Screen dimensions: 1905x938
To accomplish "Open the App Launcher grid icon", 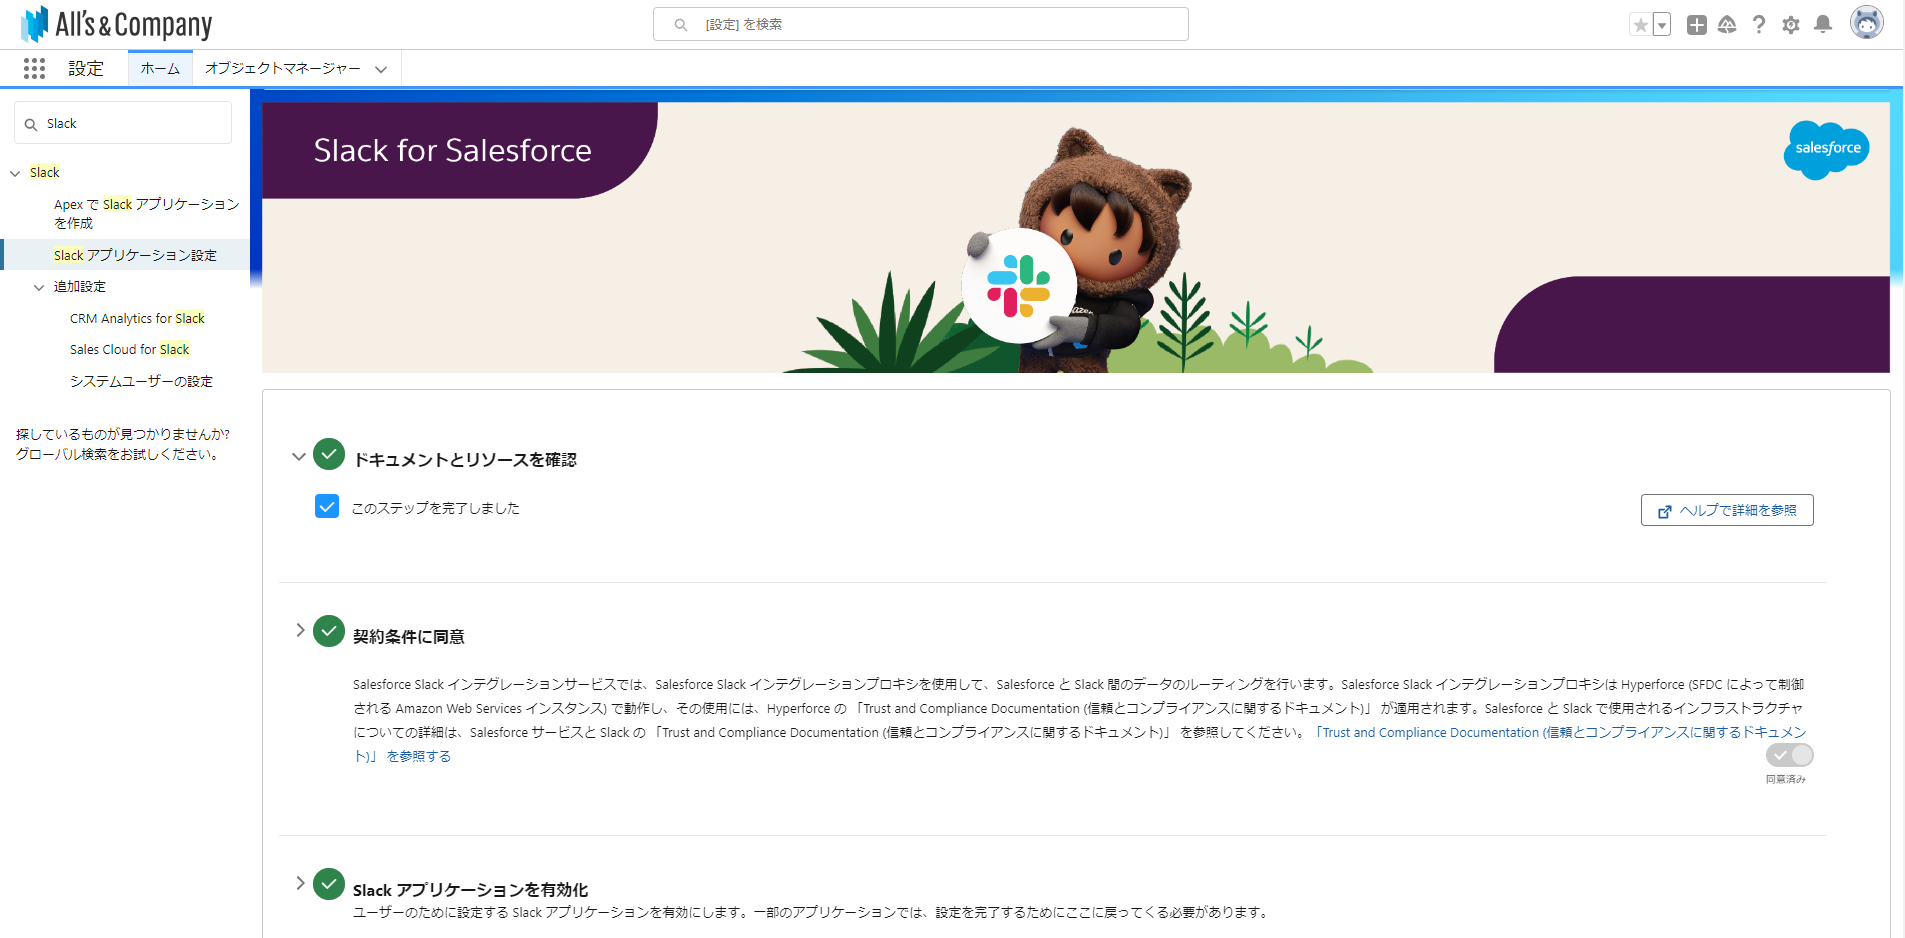I will (x=34, y=68).
